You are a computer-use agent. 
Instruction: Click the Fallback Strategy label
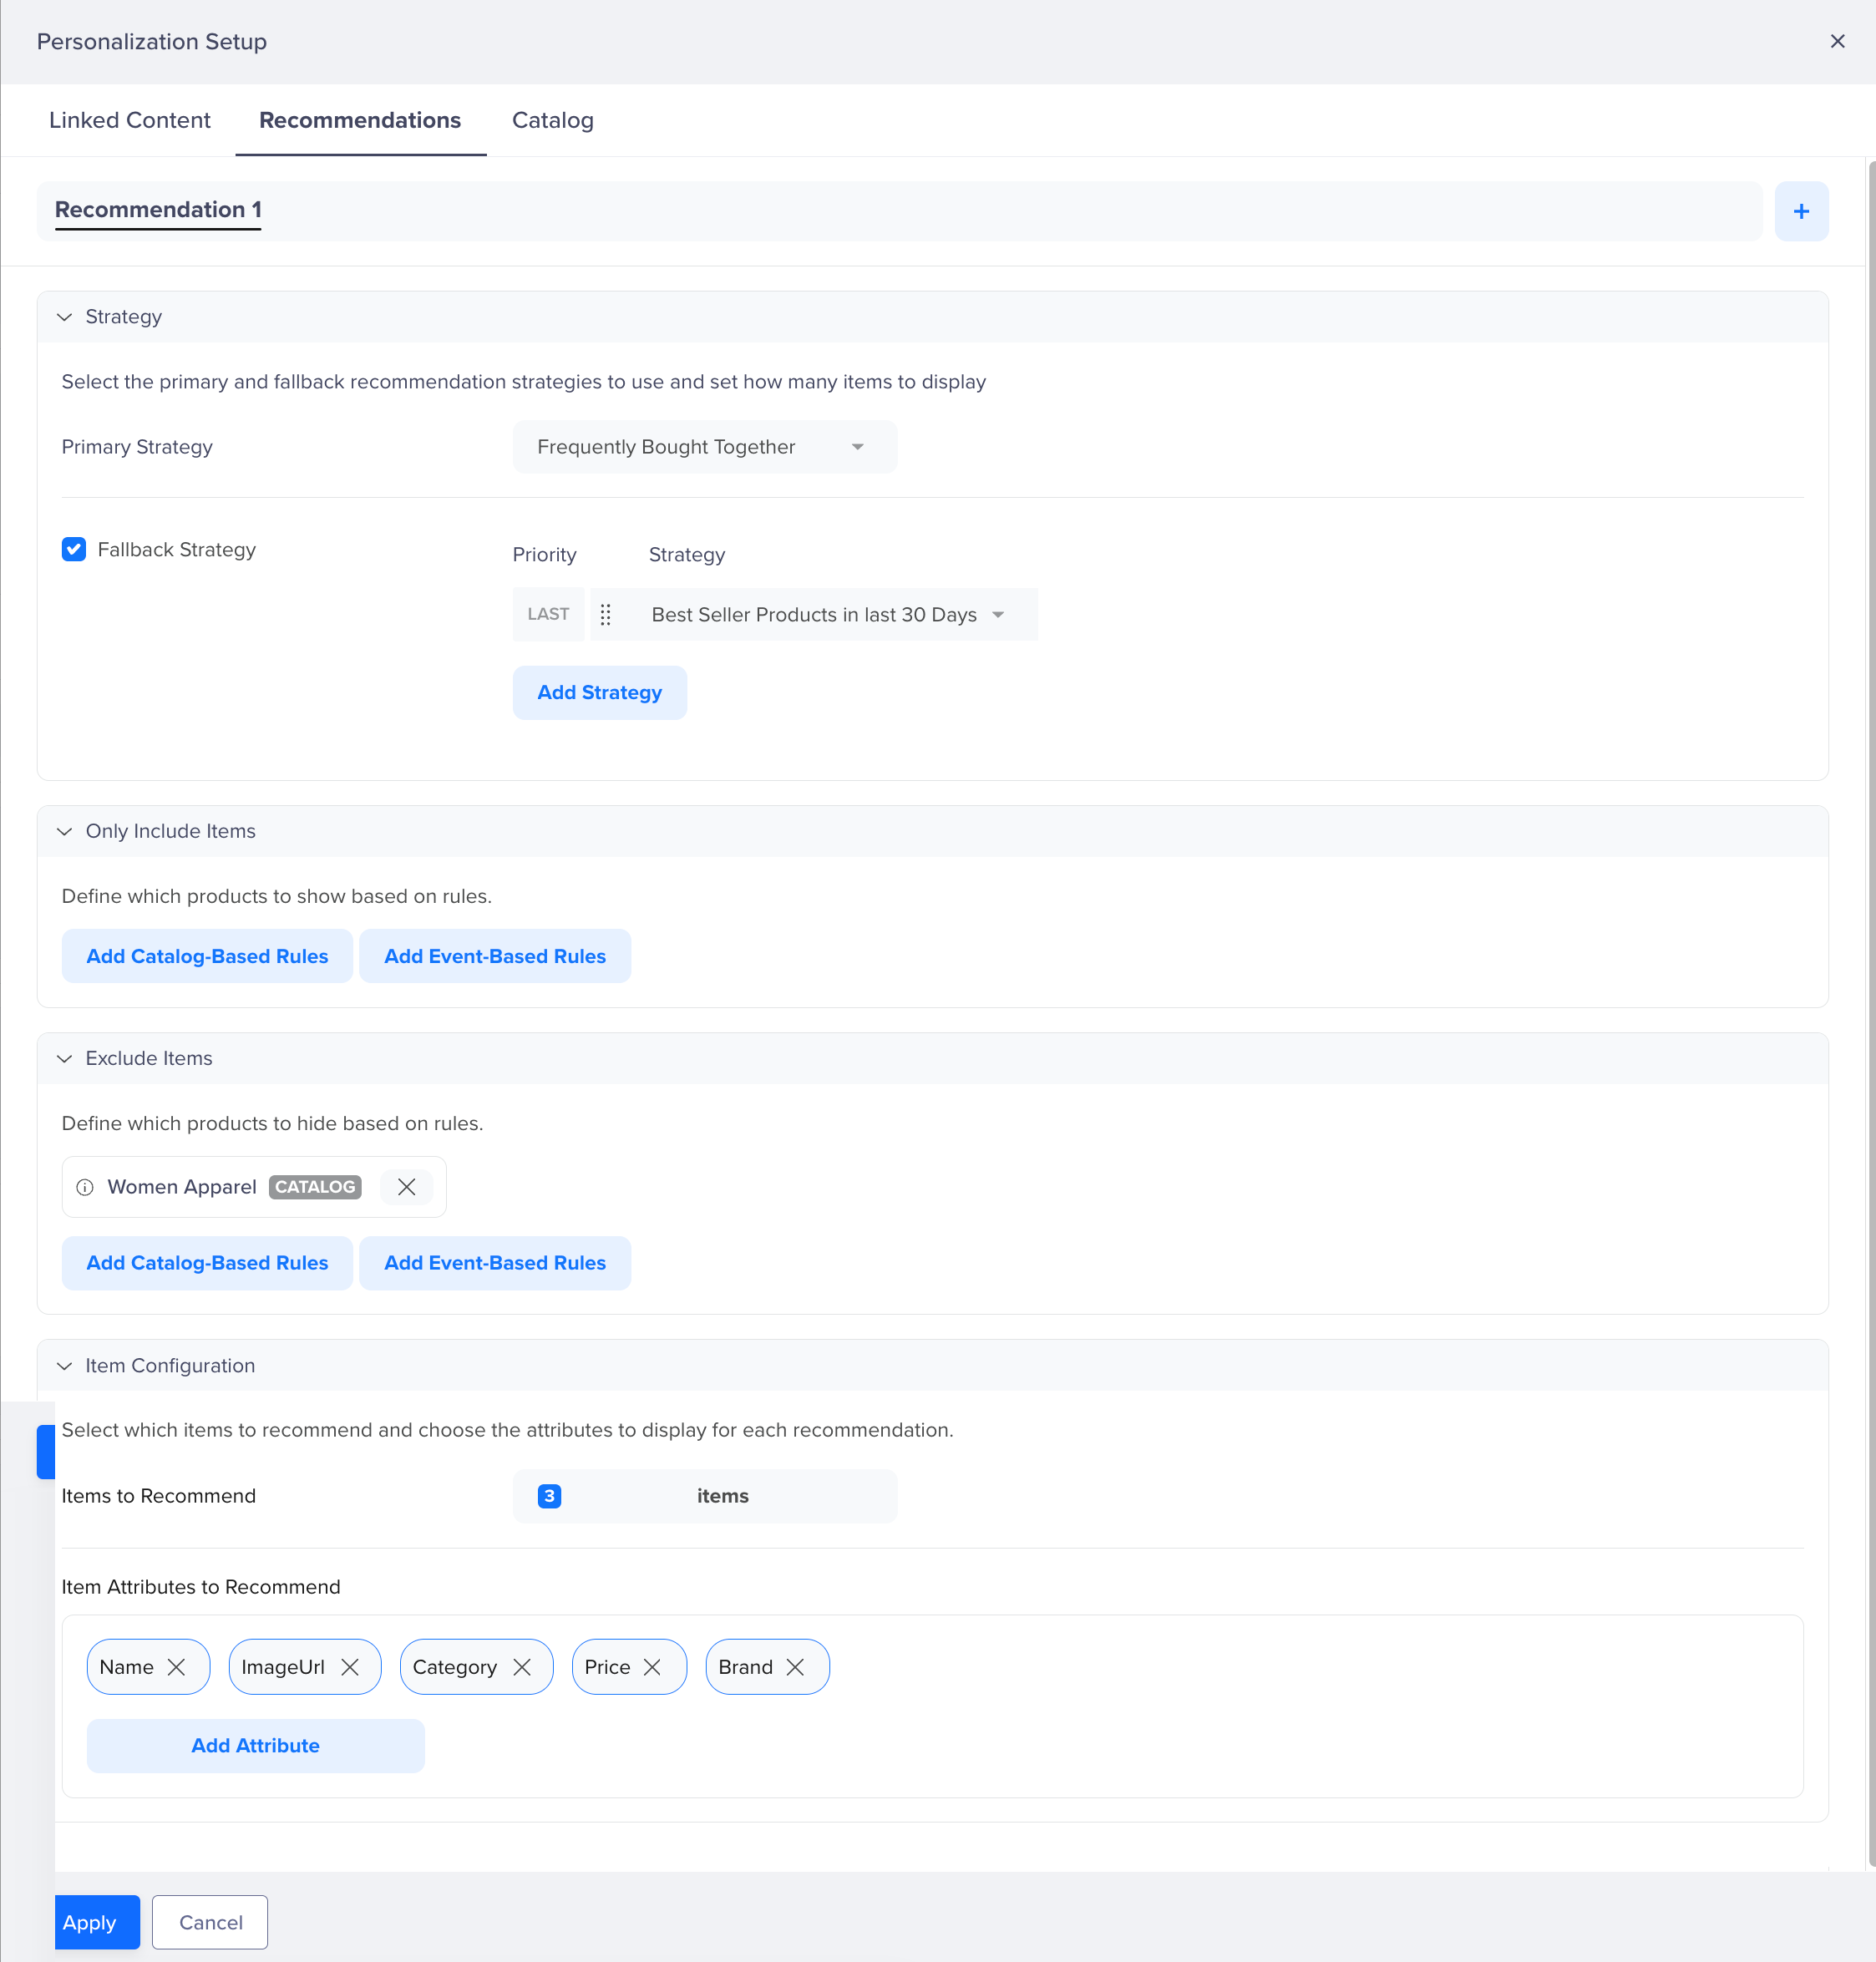click(177, 549)
